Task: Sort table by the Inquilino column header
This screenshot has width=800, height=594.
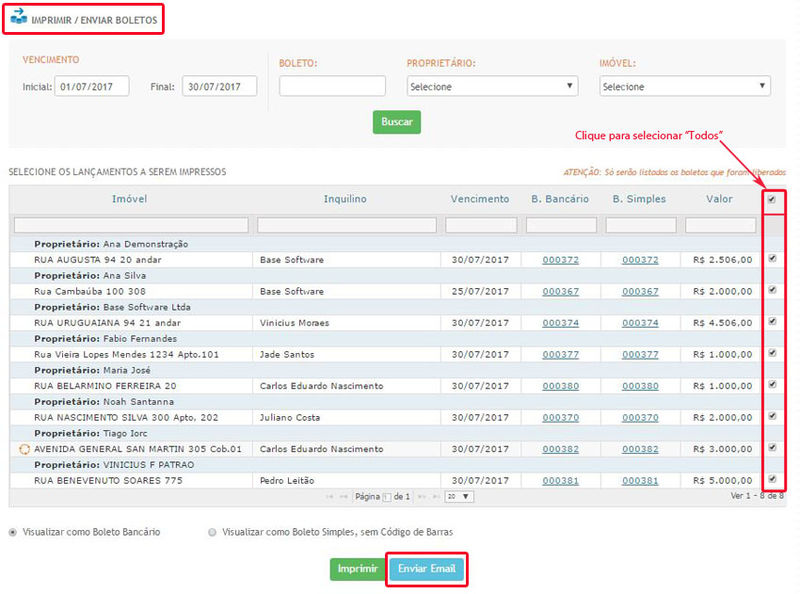Action: [x=345, y=199]
